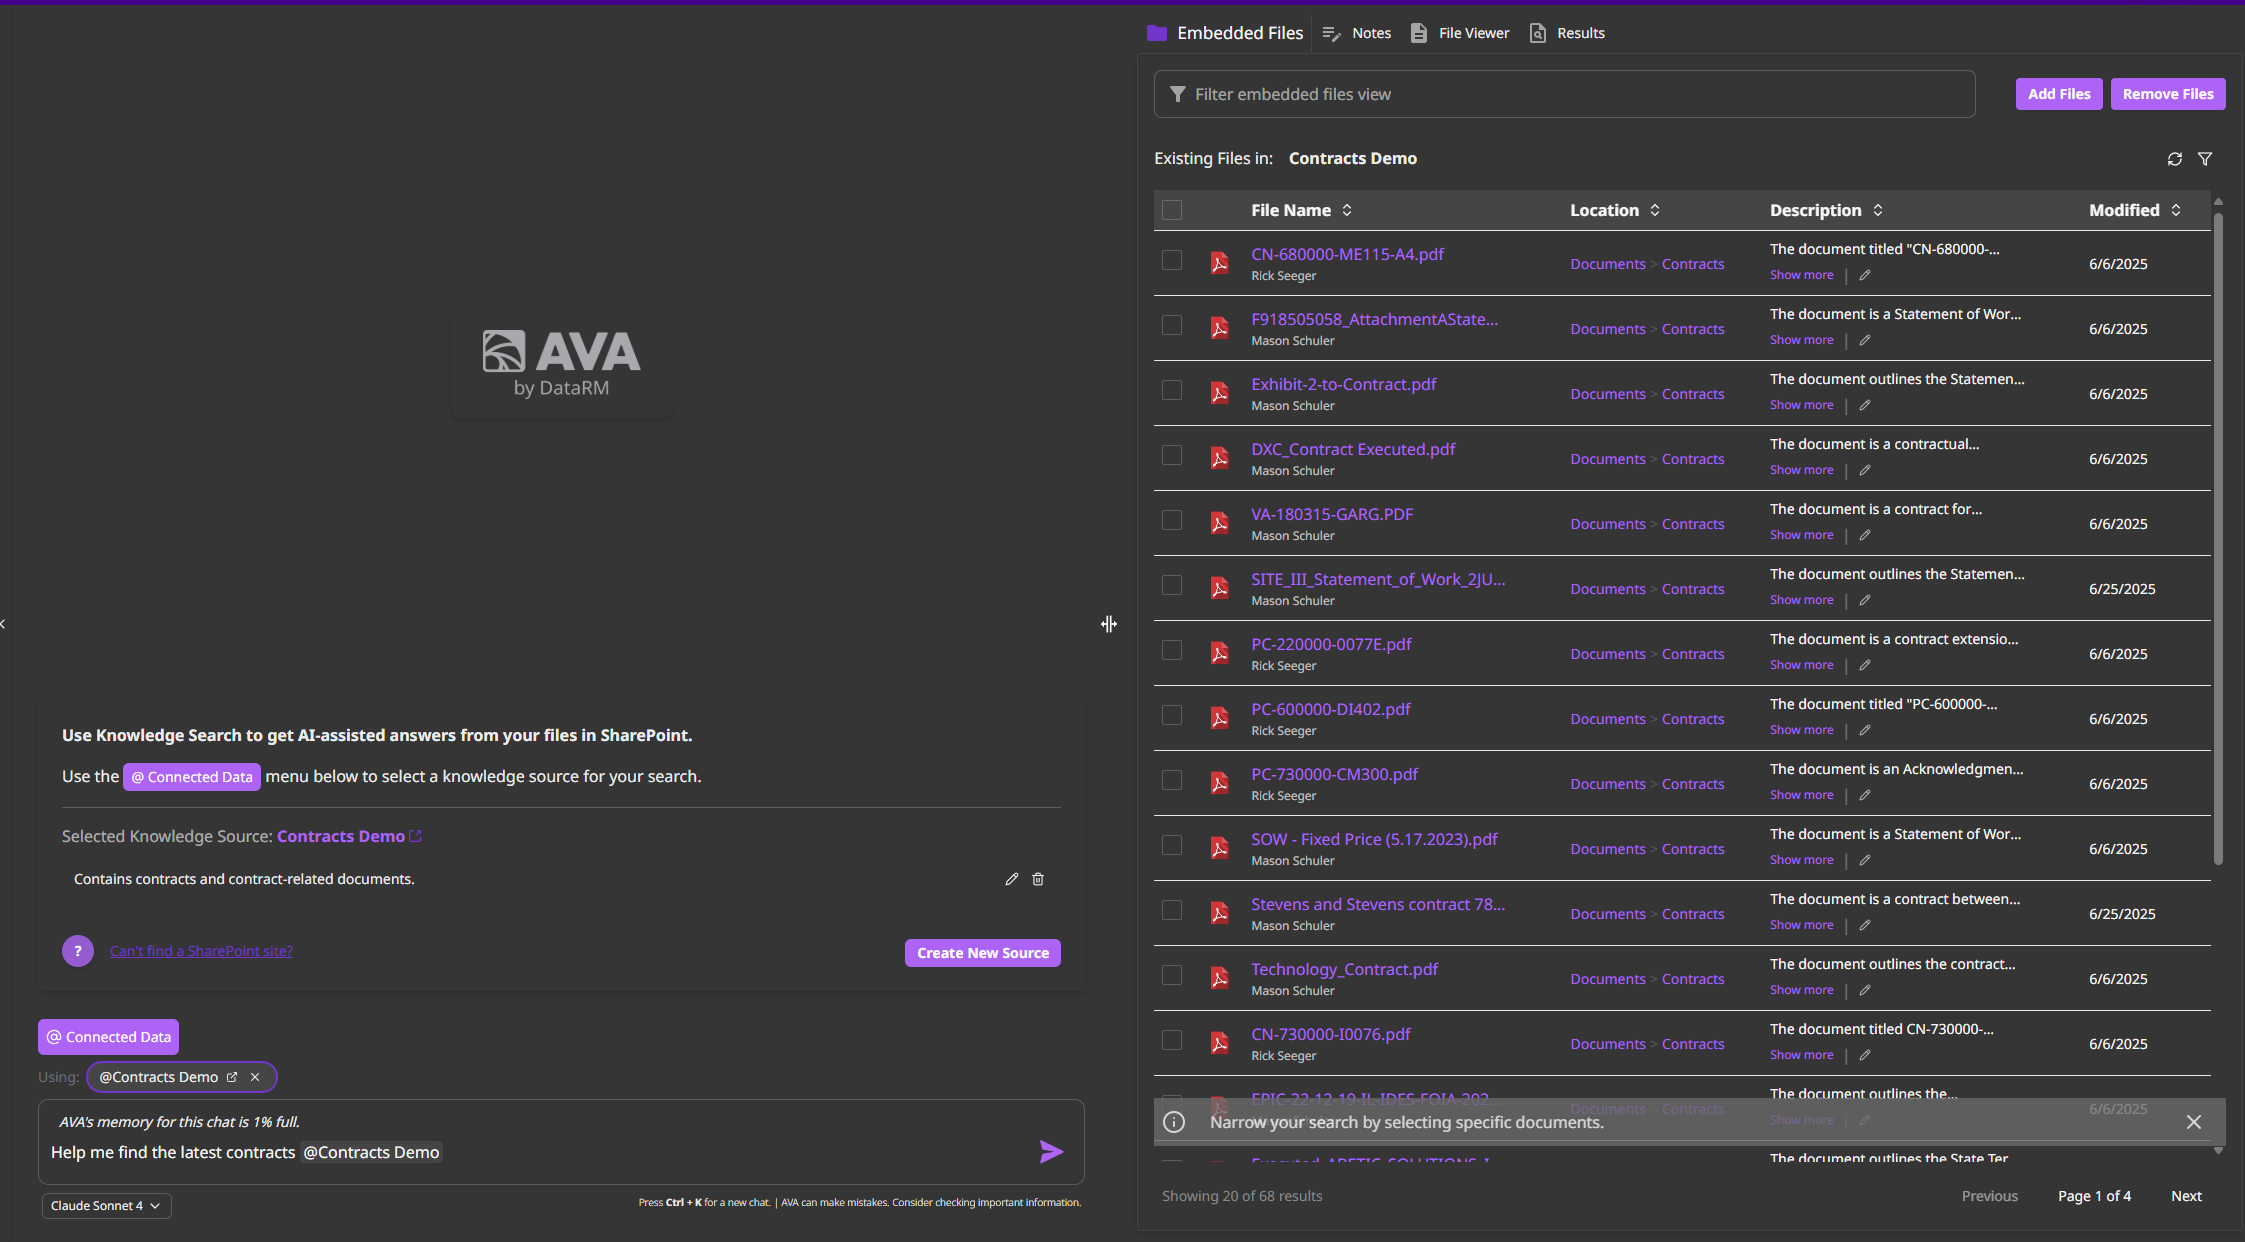Click the help question mark icon
The image size is (2245, 1242).
click(78, 950)
